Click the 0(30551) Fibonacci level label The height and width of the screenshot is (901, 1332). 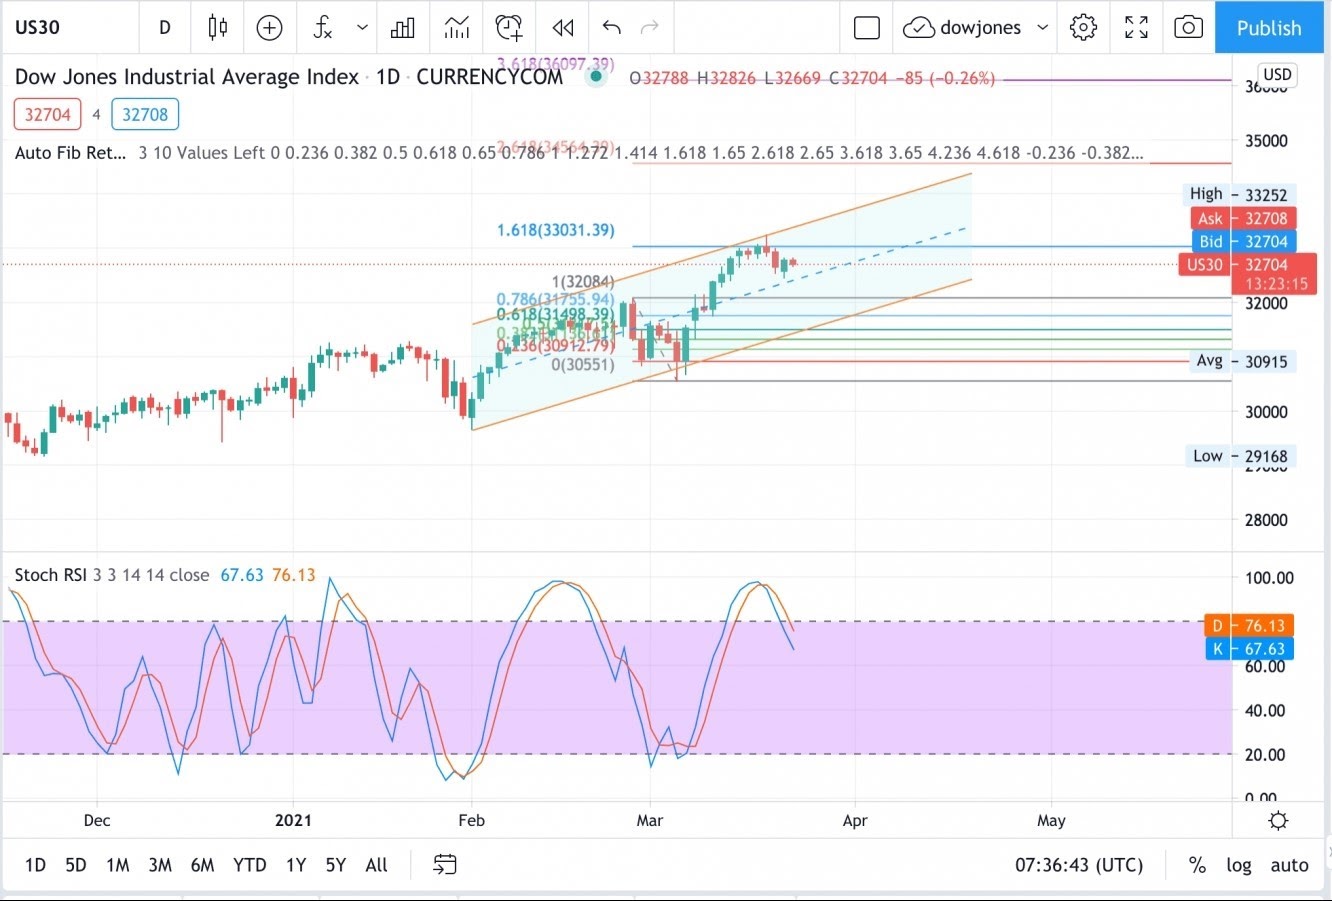583,364
